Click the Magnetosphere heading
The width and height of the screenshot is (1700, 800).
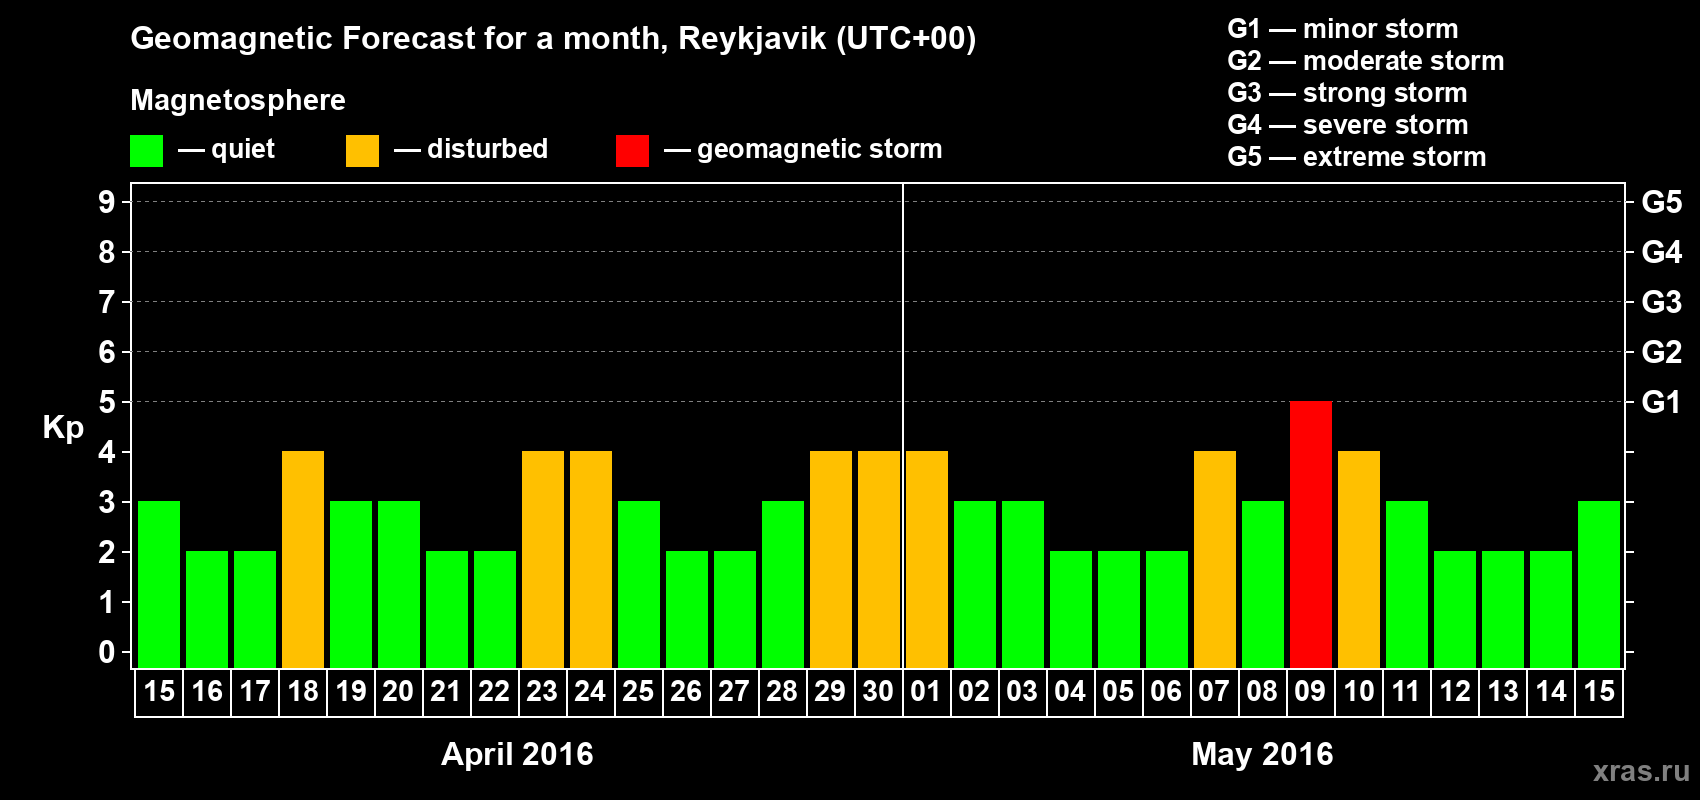pos(238,101)
